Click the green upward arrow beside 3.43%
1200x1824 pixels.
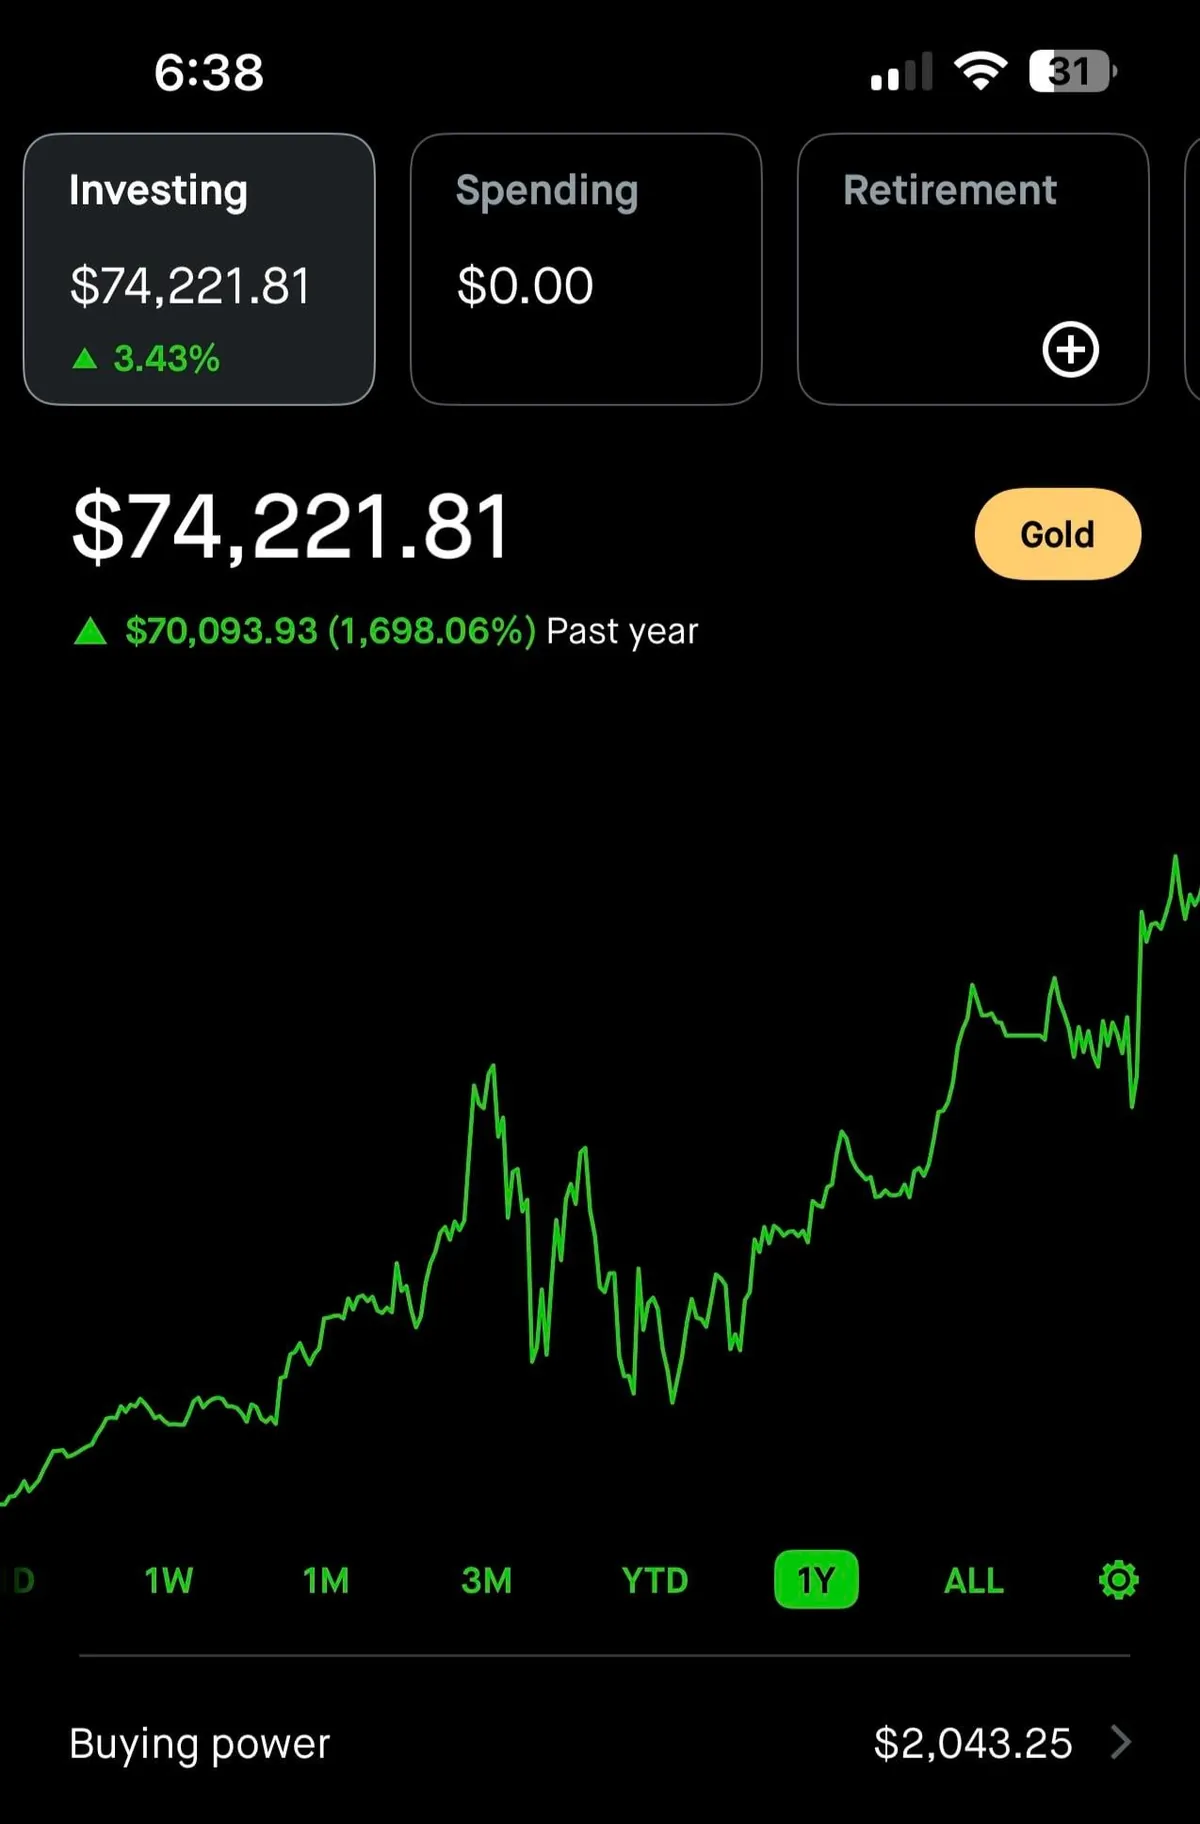[85, 358]
